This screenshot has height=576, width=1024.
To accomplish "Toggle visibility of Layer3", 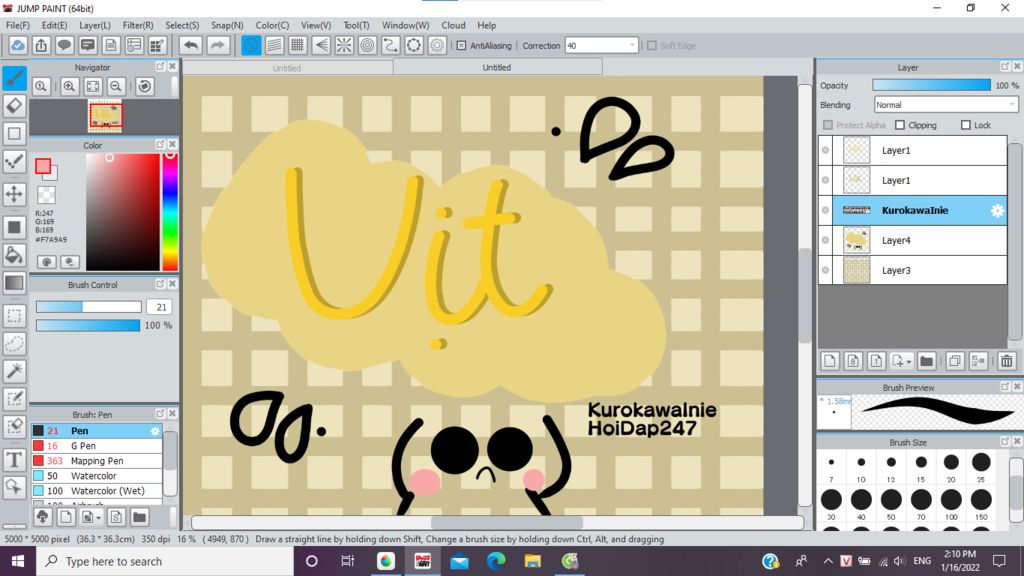I will [x=825, y=270].
